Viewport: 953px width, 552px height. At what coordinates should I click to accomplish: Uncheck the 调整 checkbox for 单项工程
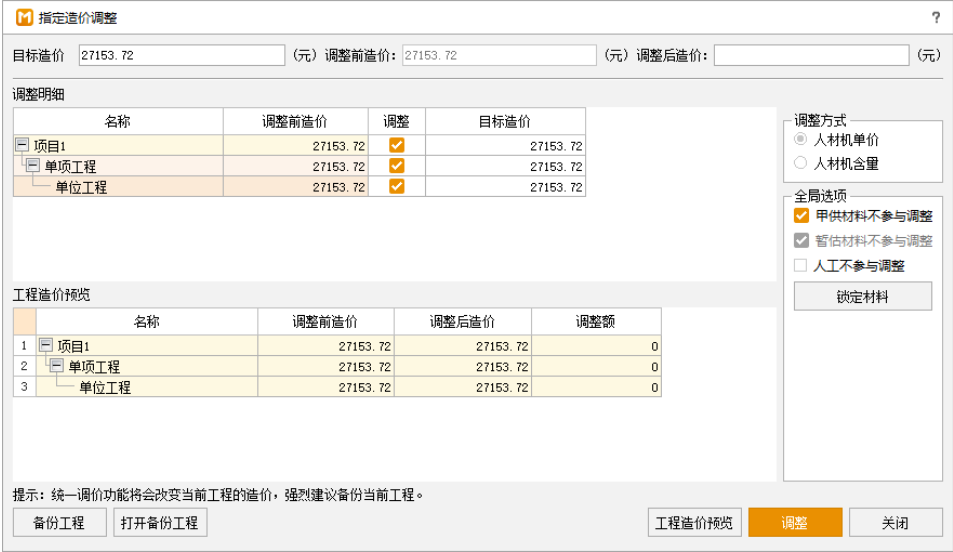coord(397,166)
